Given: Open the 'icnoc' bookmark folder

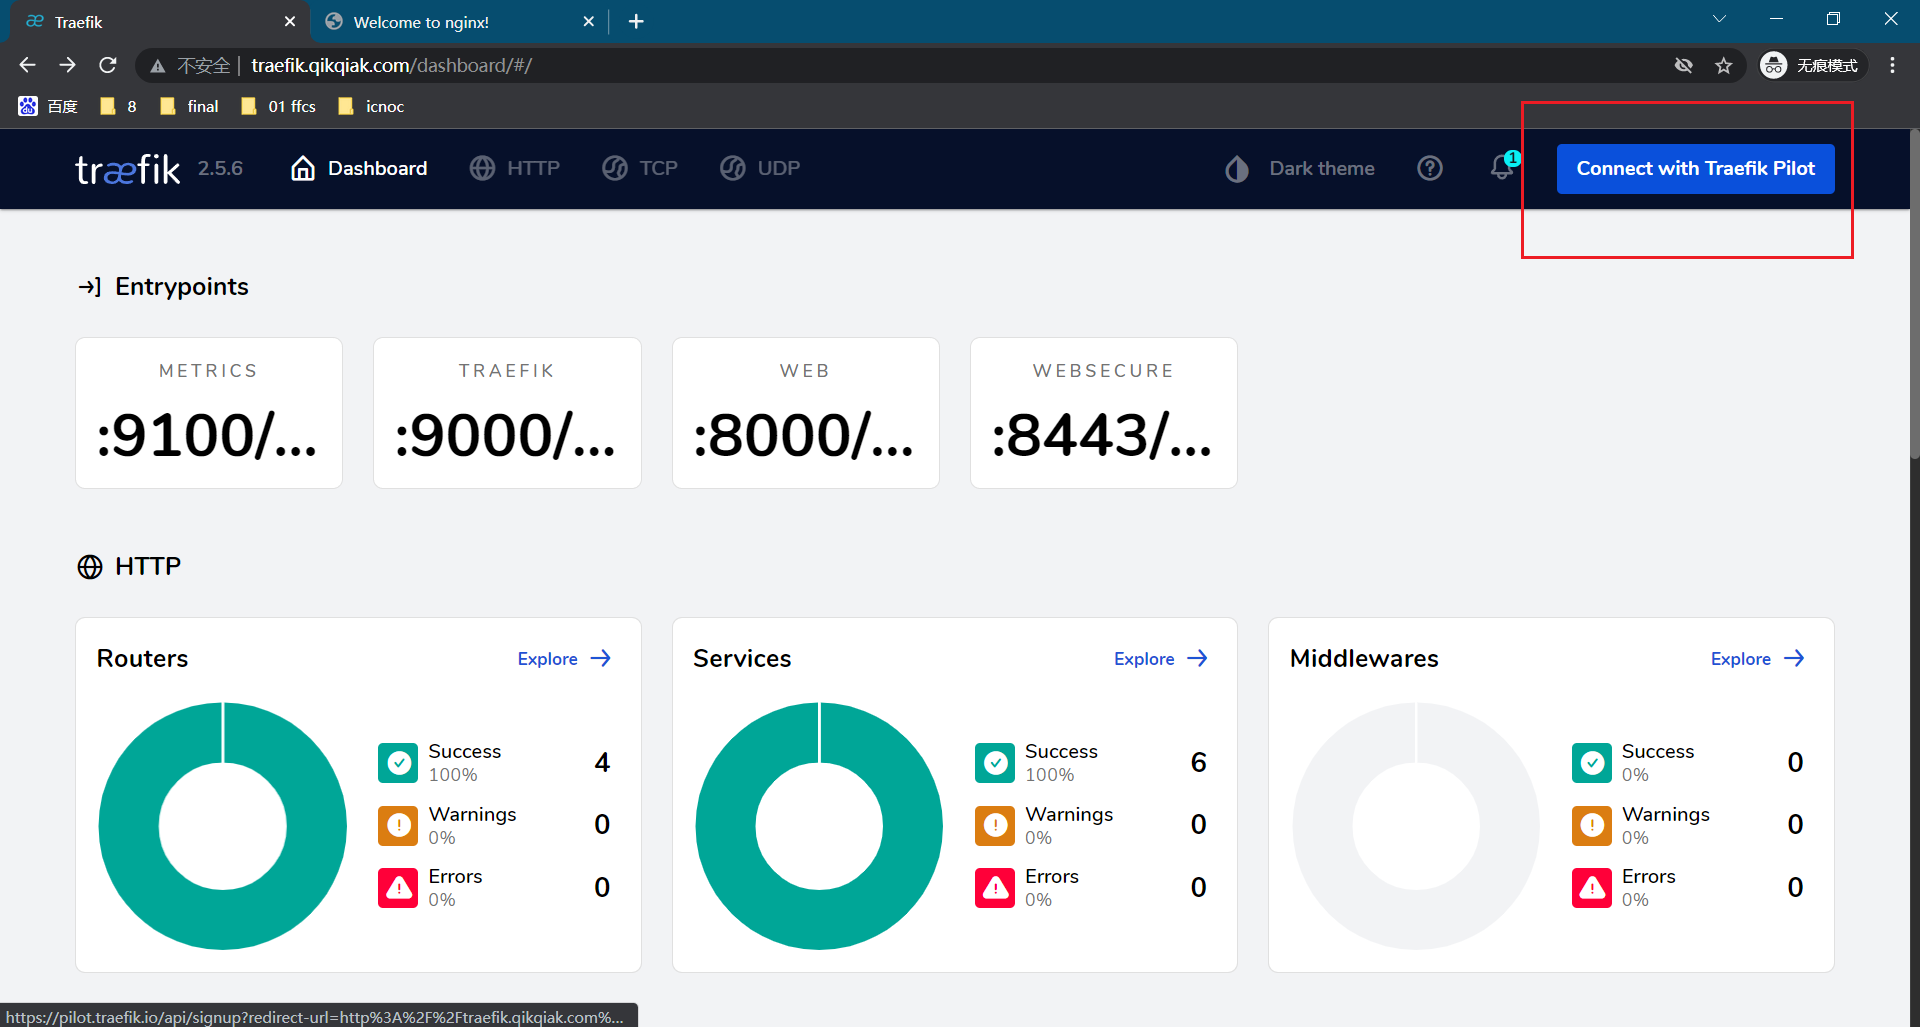Looking at the screenshot, I should (x=371, y=106).
